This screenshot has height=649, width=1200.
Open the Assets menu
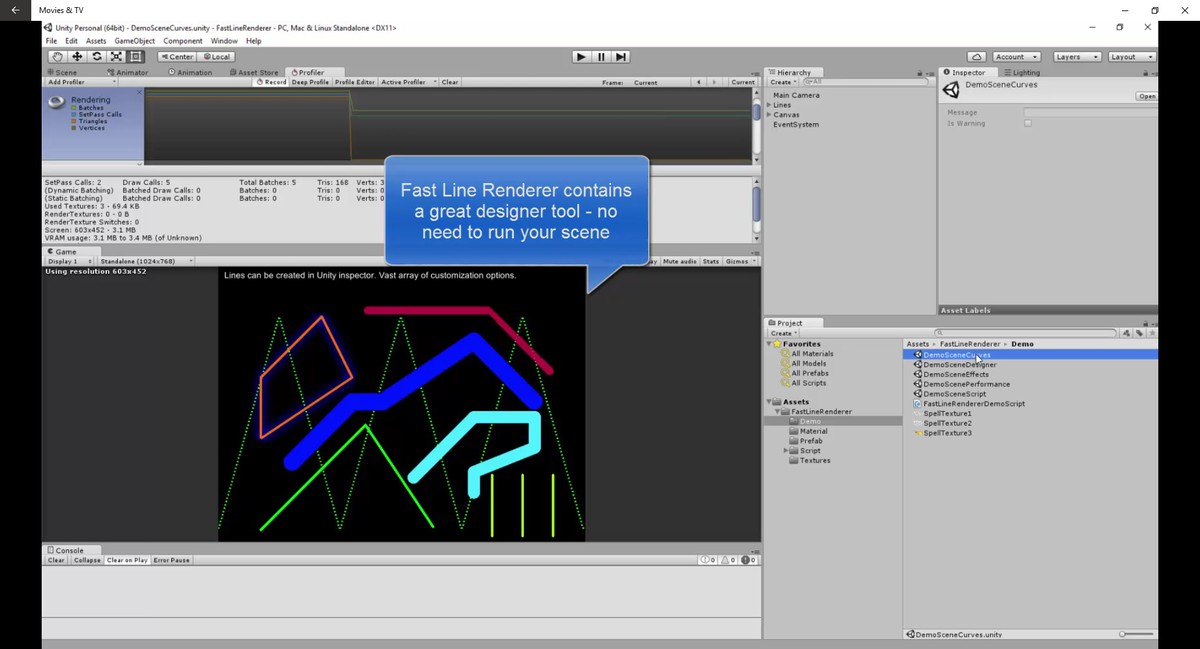tap(96, 41)
